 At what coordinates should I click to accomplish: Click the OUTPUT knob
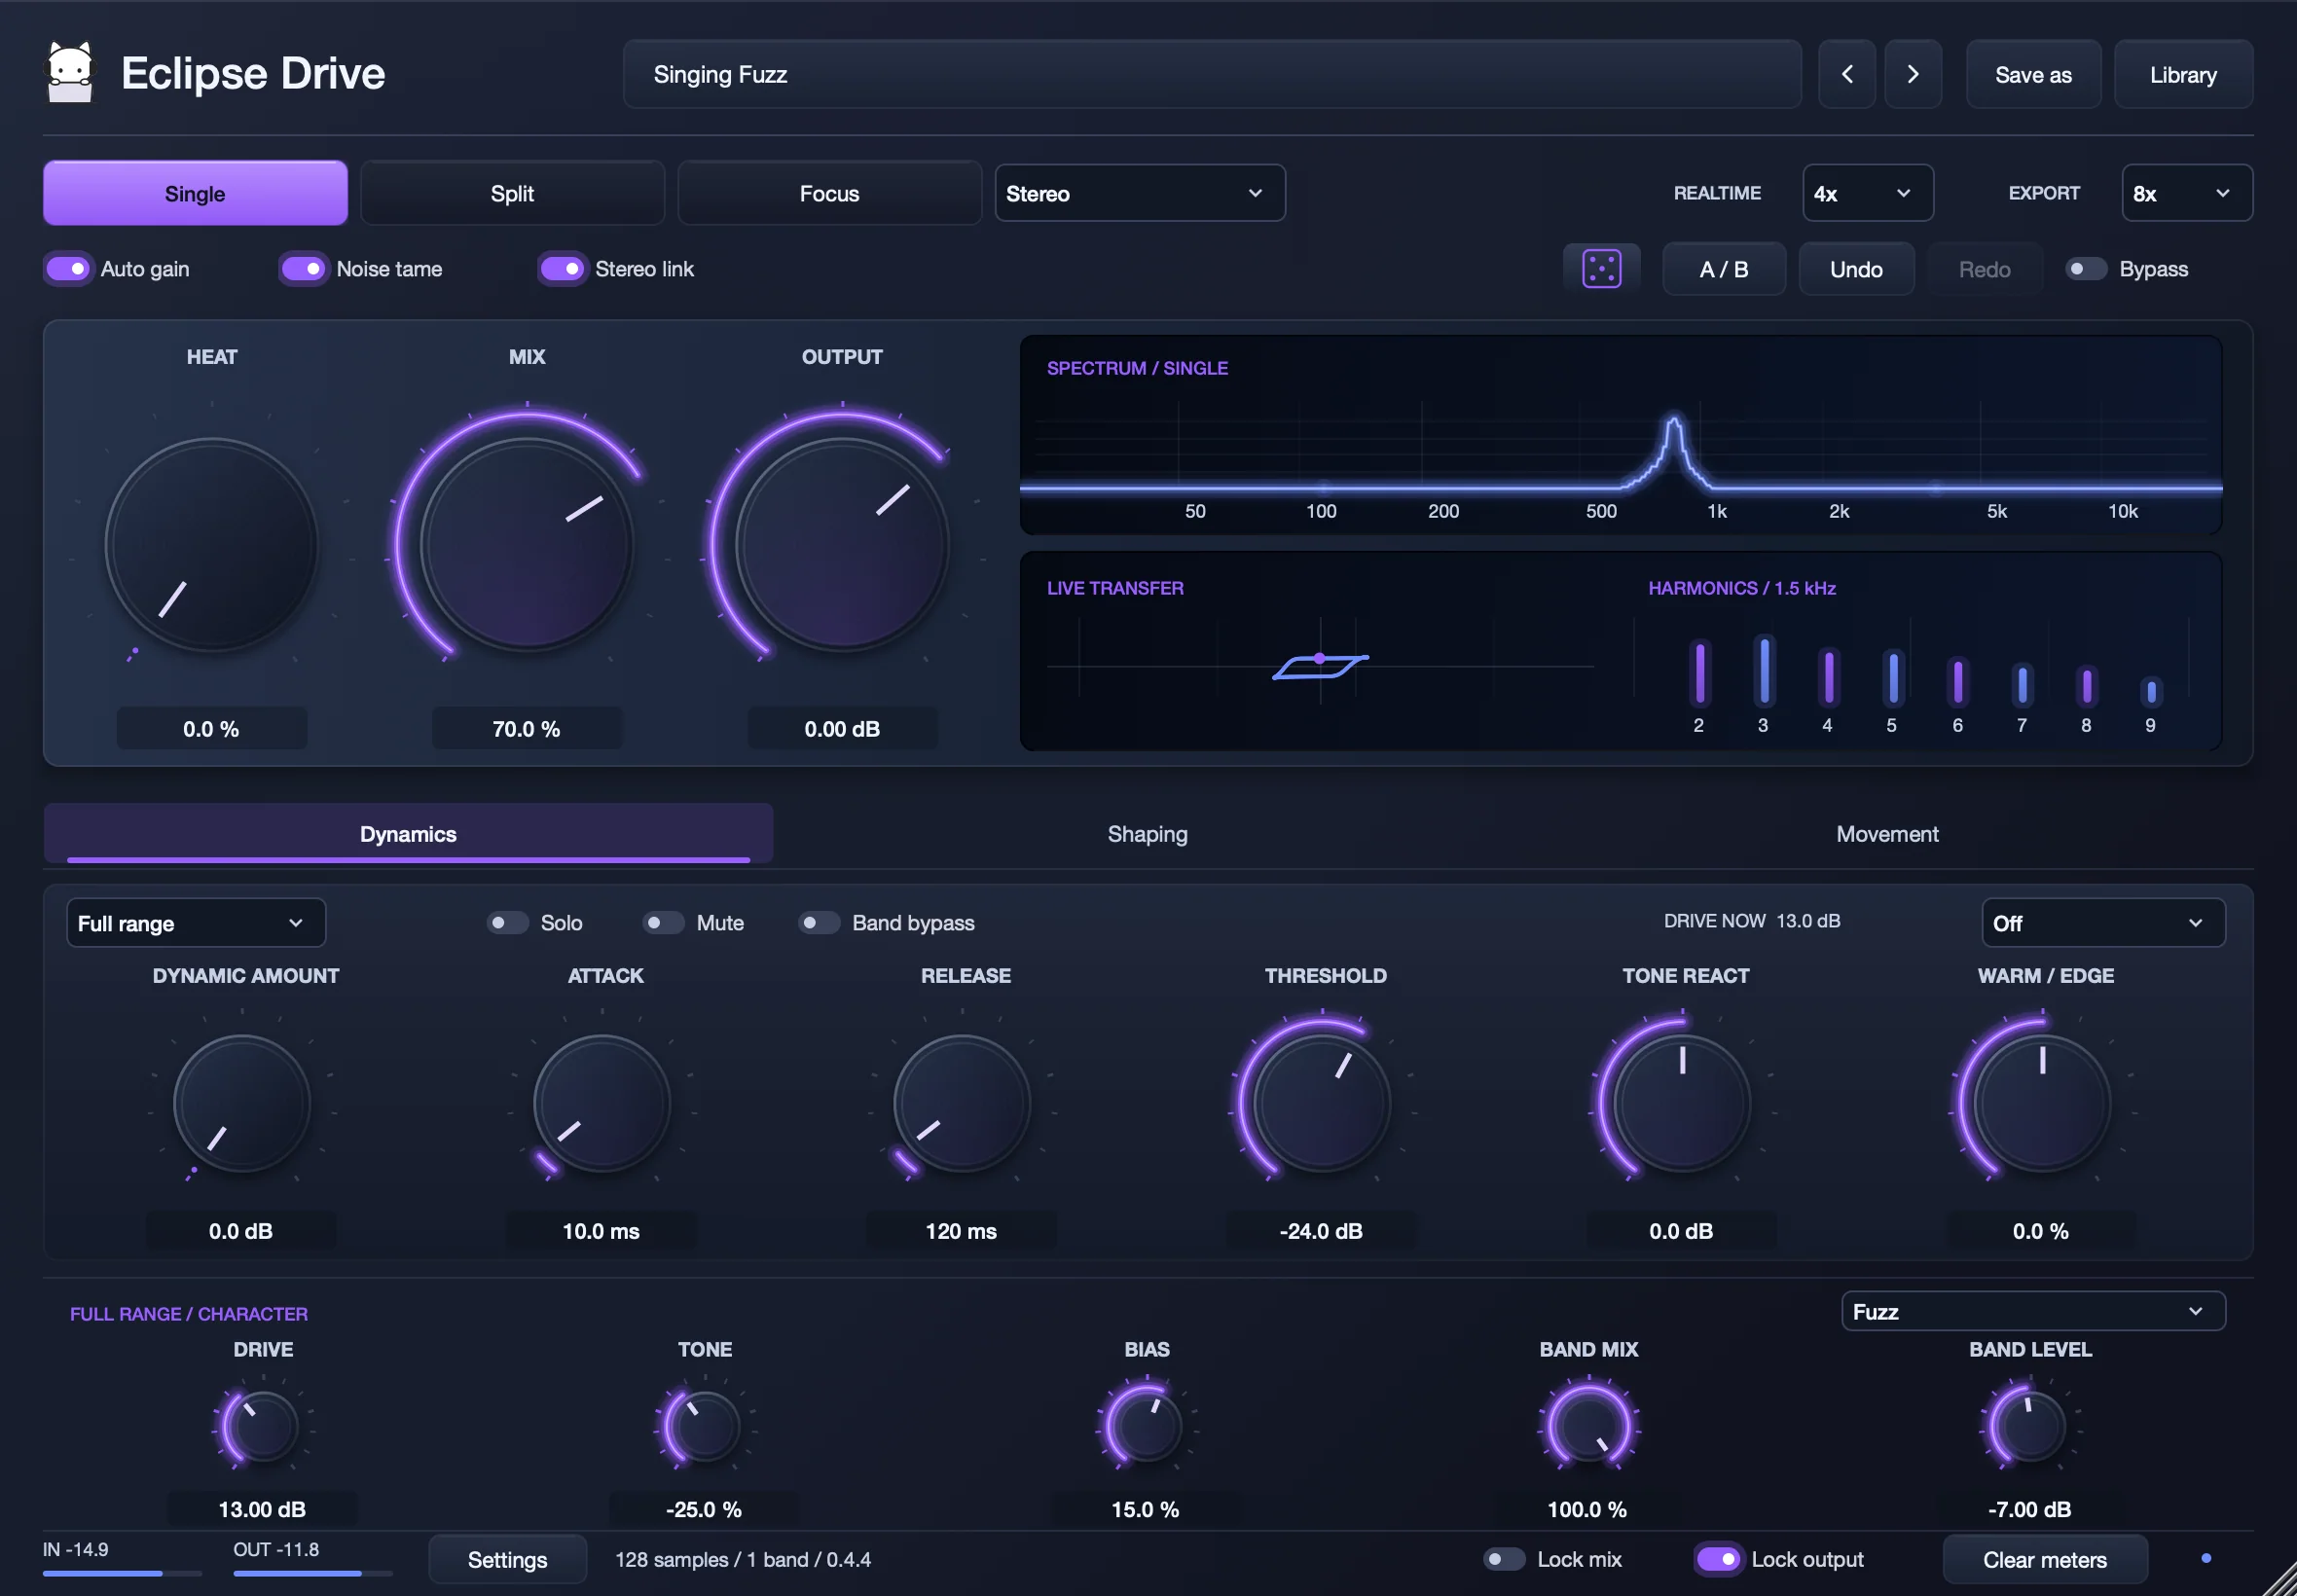tap(842, 545)
